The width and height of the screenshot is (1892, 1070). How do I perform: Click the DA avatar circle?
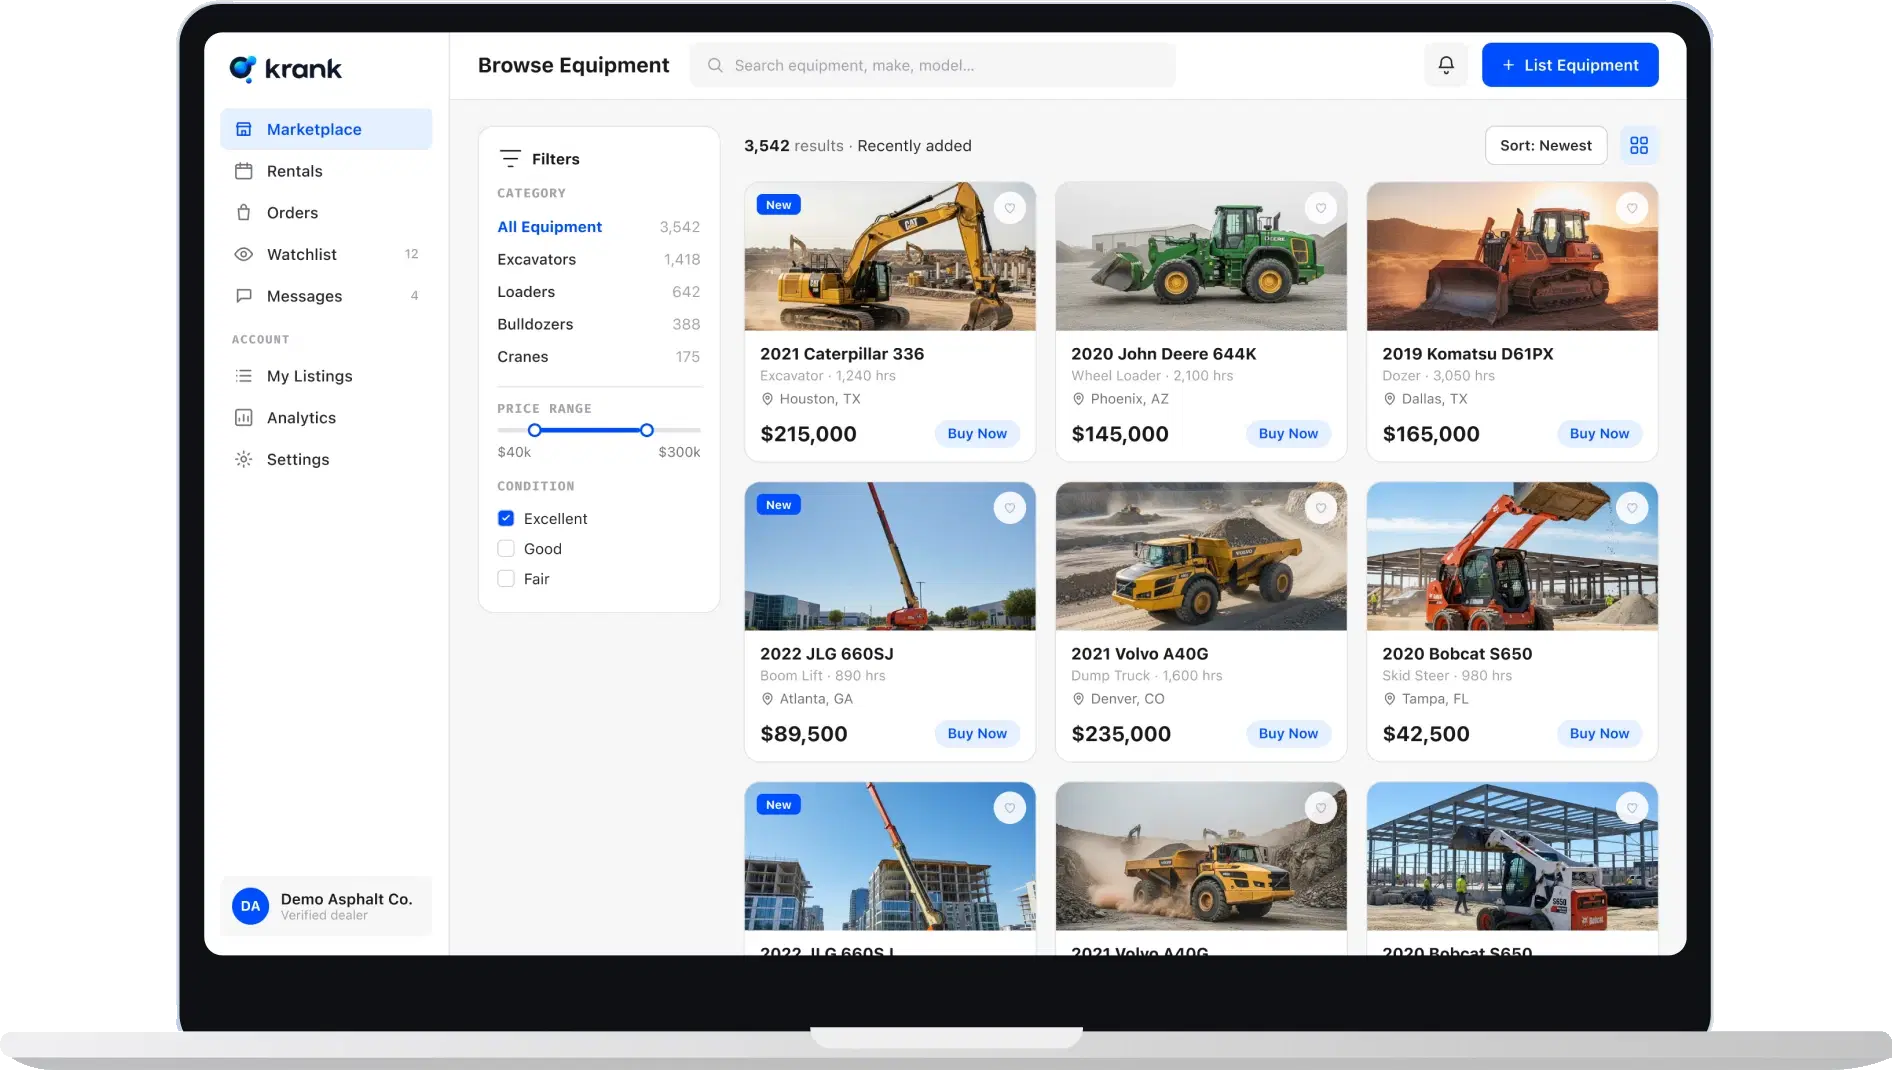[x=250, y=906]
